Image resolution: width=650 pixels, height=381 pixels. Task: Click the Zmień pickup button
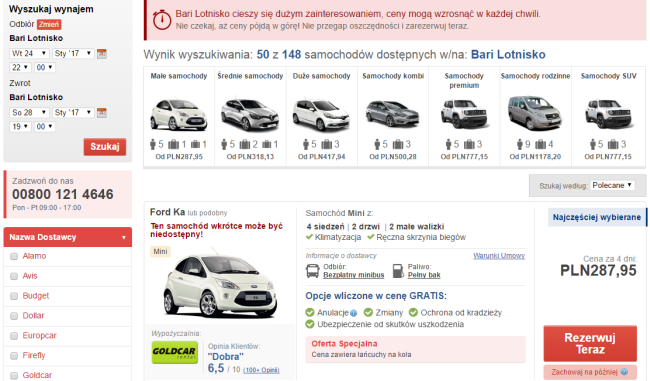(49, 24)
